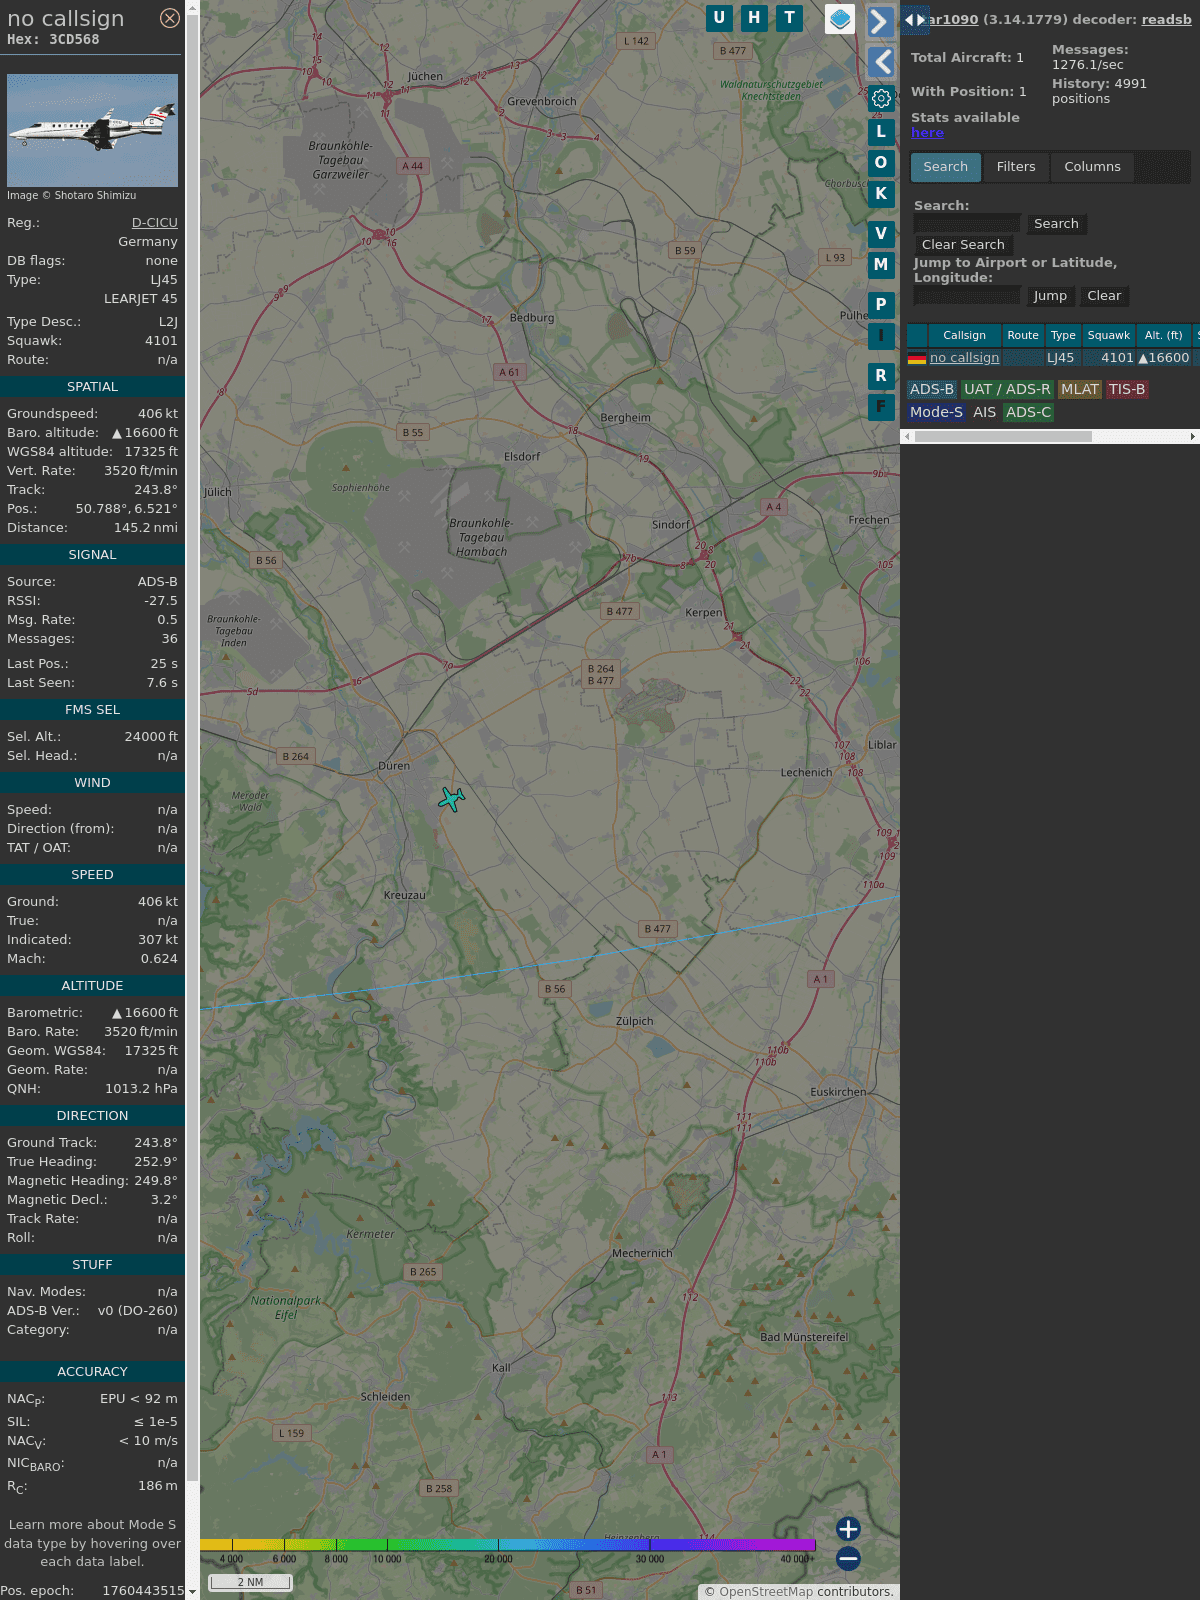Open the aircraft photo thumbnail
The height and width of the screenshot is (1600, 1200).
[92, 130]
